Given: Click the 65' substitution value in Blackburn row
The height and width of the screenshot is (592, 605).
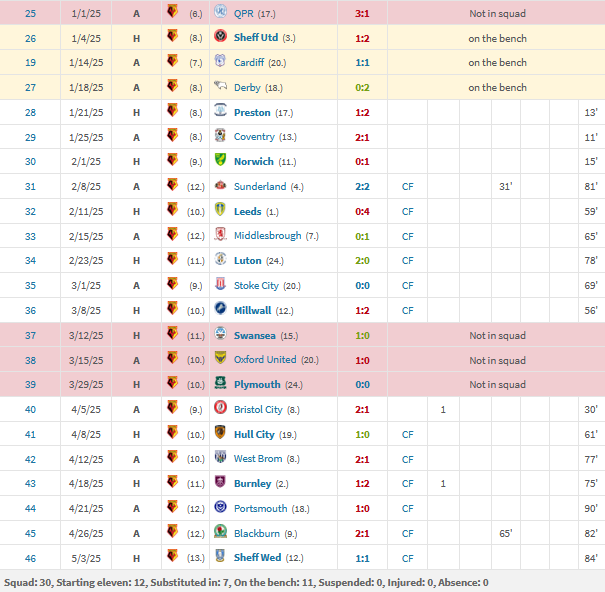Looking at the screenshot, I should (505, 534).
